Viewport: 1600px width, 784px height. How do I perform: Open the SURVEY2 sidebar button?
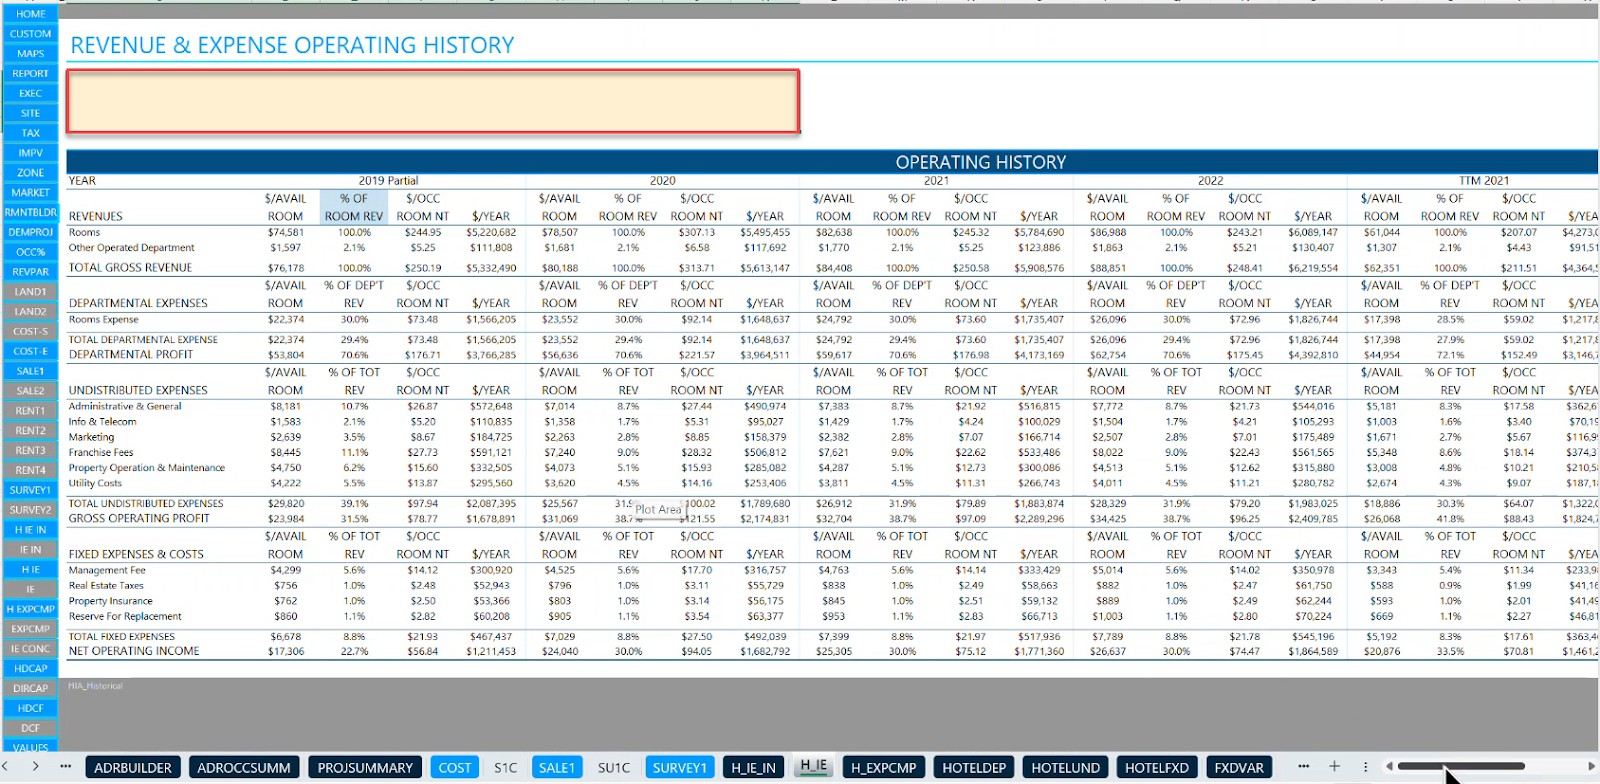coord(30,510)
